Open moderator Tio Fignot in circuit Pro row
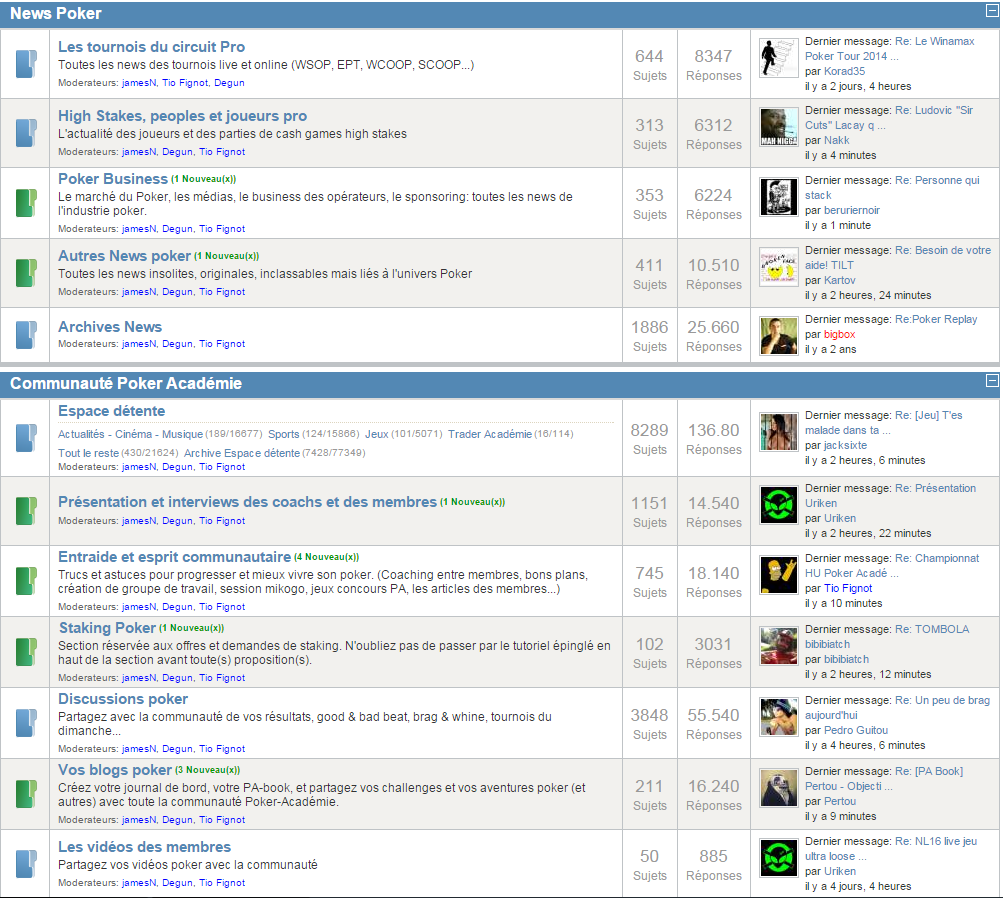1003x898 pixels. pyautogui.click(x=185, y=83)
